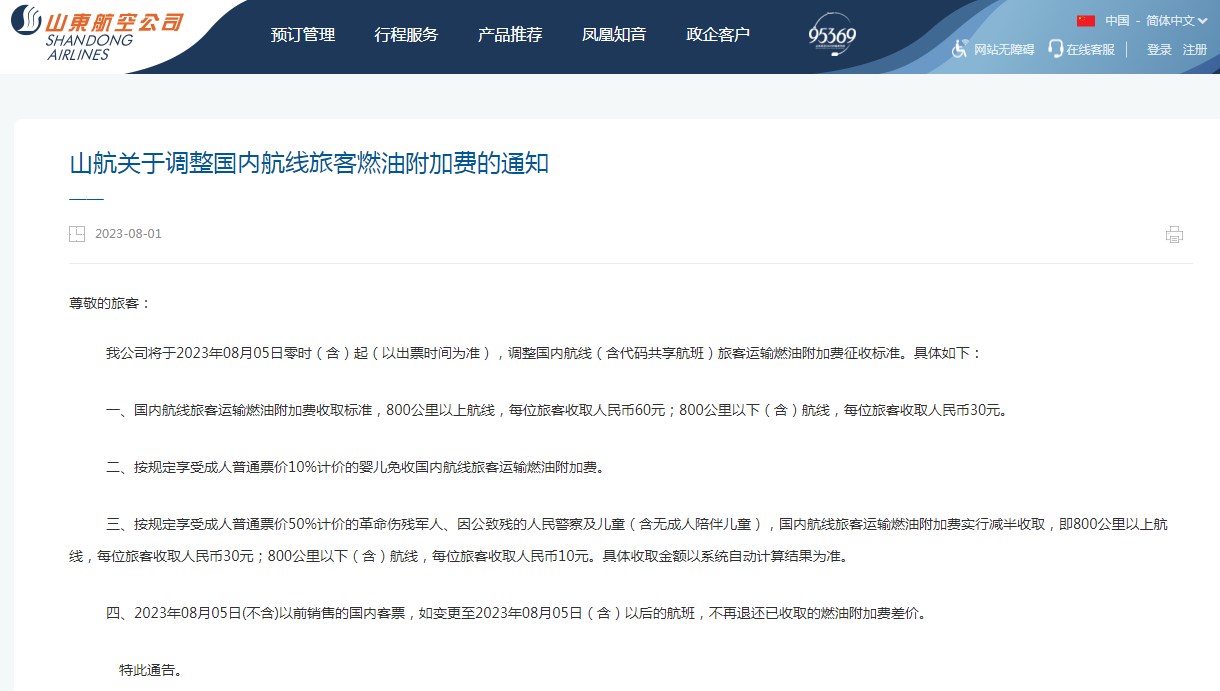Click the 登录 login link
The height and width of the screenshot is (691, 1220).
click(x=1159, y=49)
